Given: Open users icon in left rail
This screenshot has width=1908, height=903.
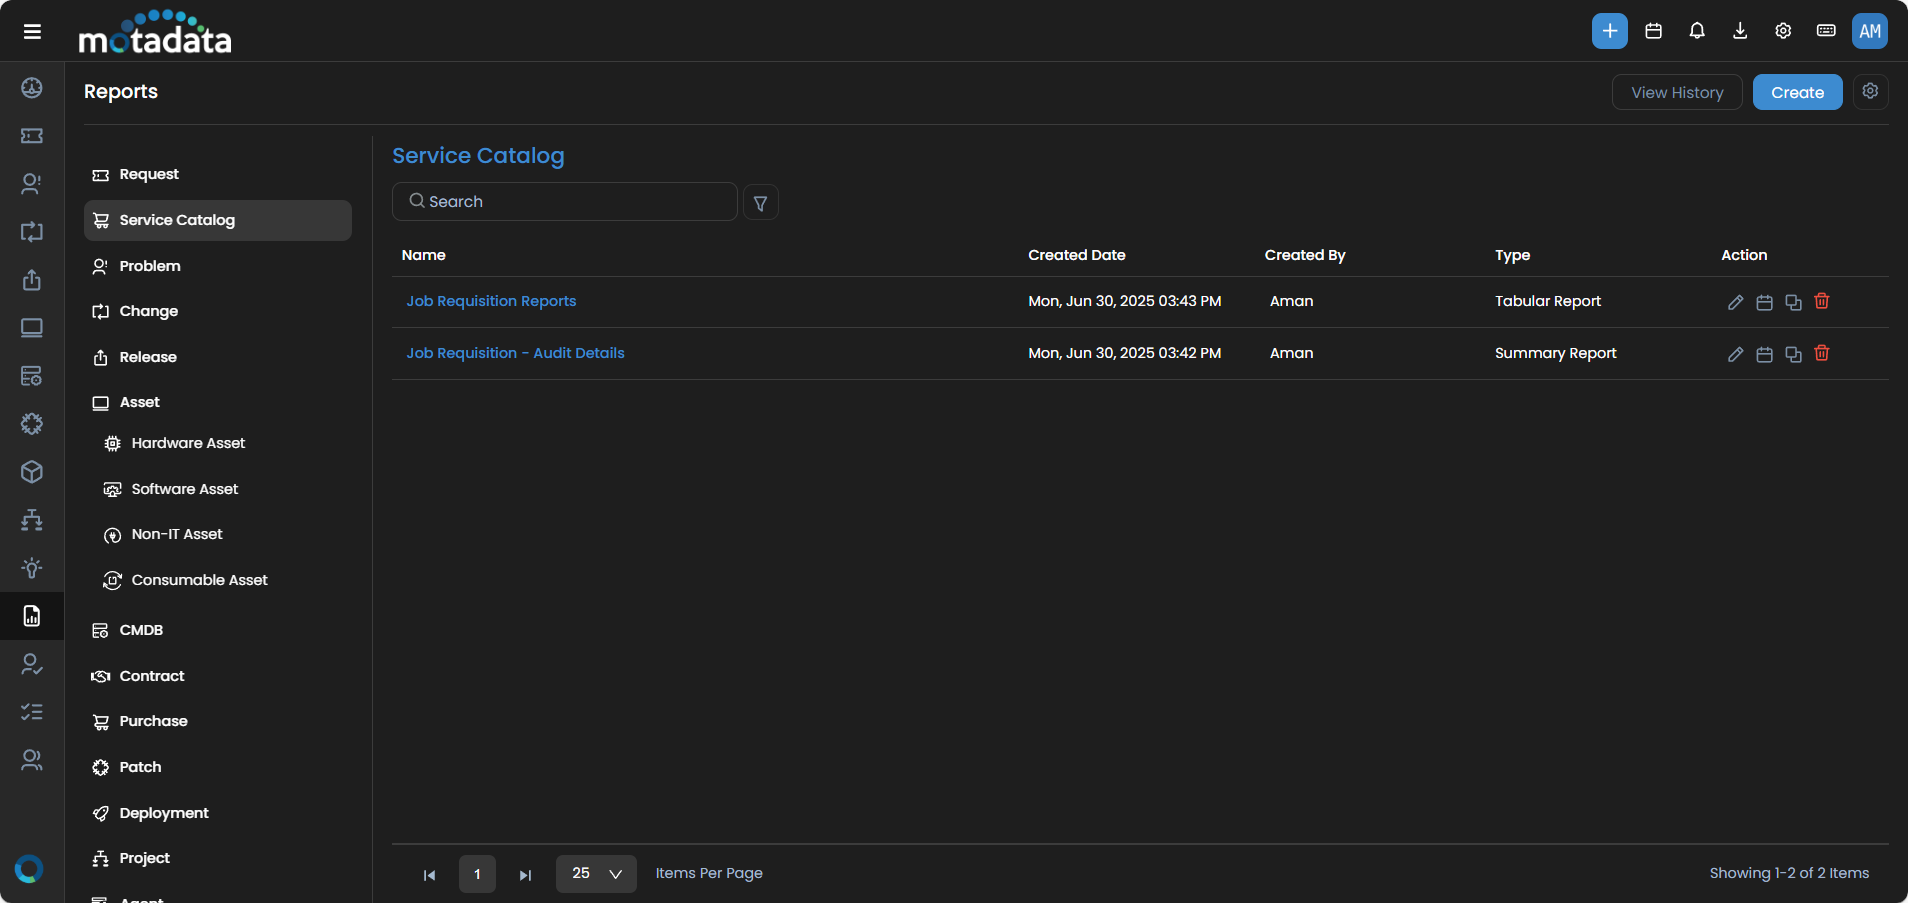Looking at the screenshot, I should point(32,760).
